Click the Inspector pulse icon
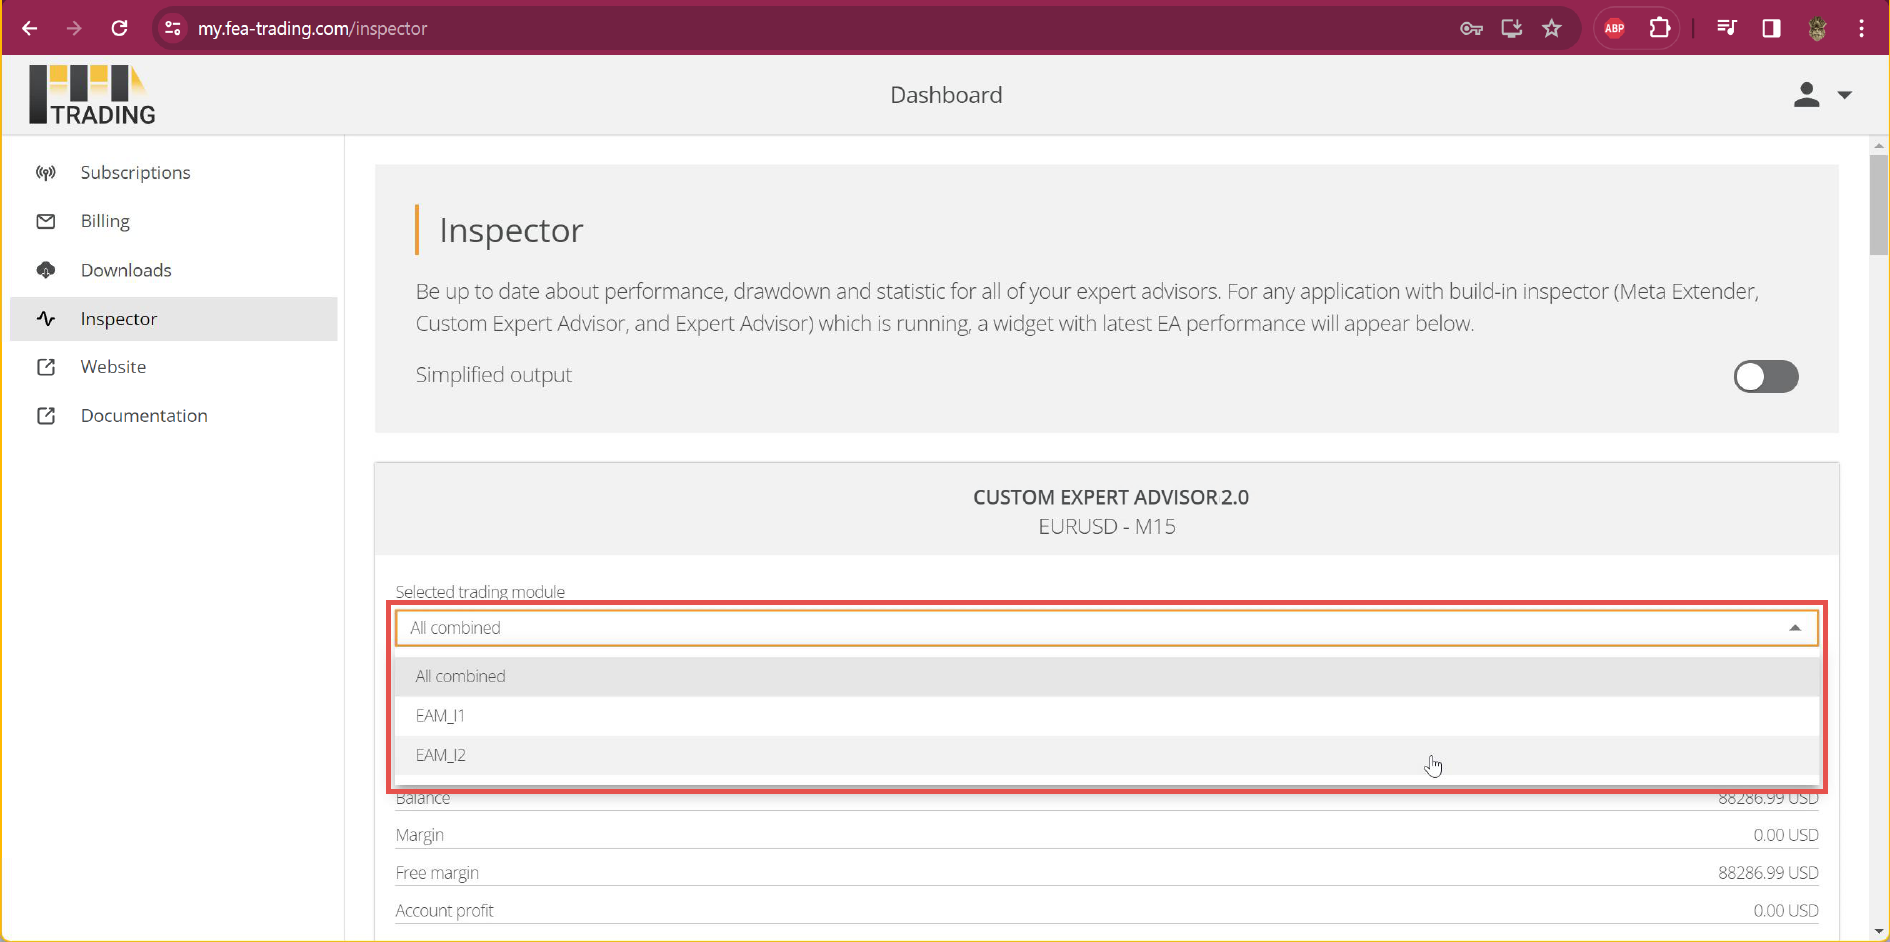Image resolution: width=1890 pixels, height=942 pixels. click(46, 319)
